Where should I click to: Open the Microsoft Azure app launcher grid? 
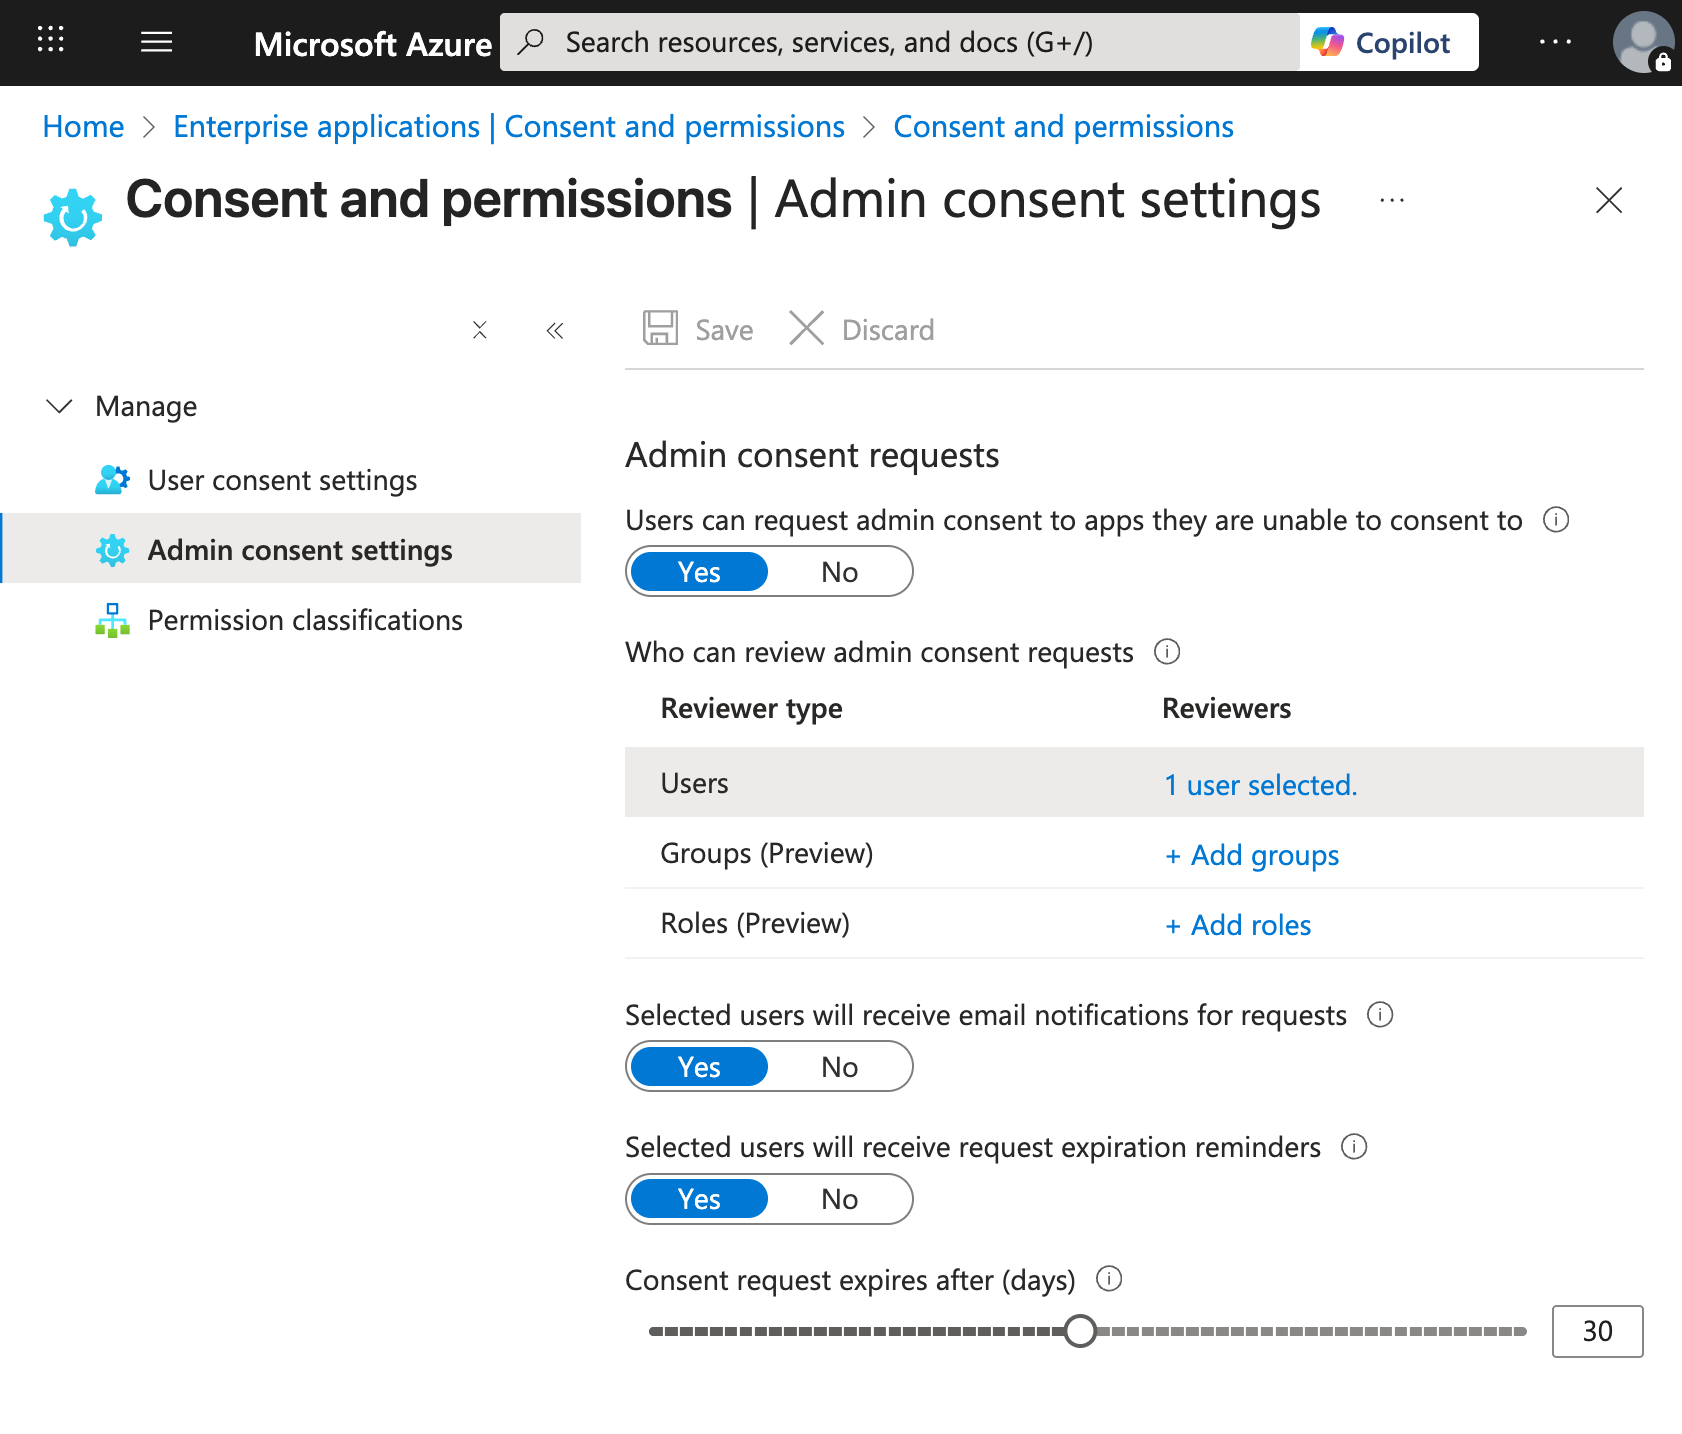tap(49, 41)
